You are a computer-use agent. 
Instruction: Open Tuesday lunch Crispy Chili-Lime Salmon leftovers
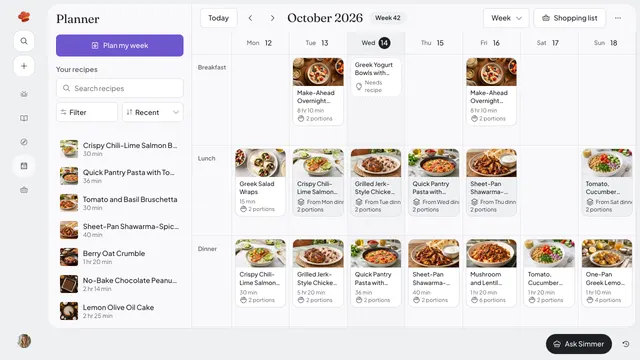pos(318,182)
